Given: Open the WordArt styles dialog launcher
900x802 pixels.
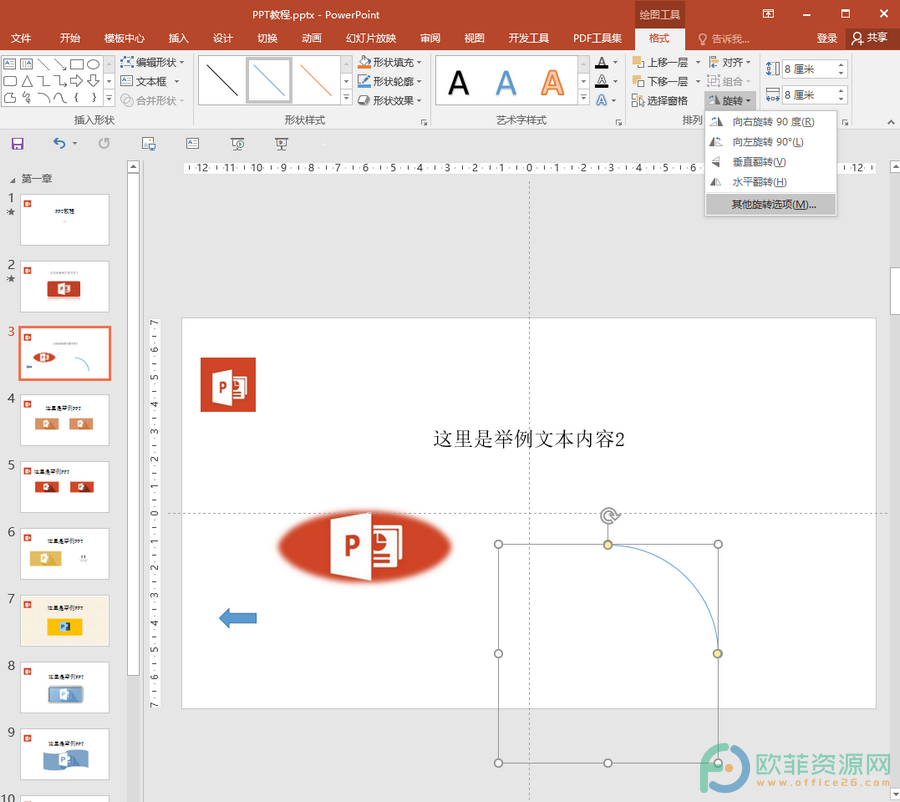Looking at the screenshot, I should [x=619, y=122].
